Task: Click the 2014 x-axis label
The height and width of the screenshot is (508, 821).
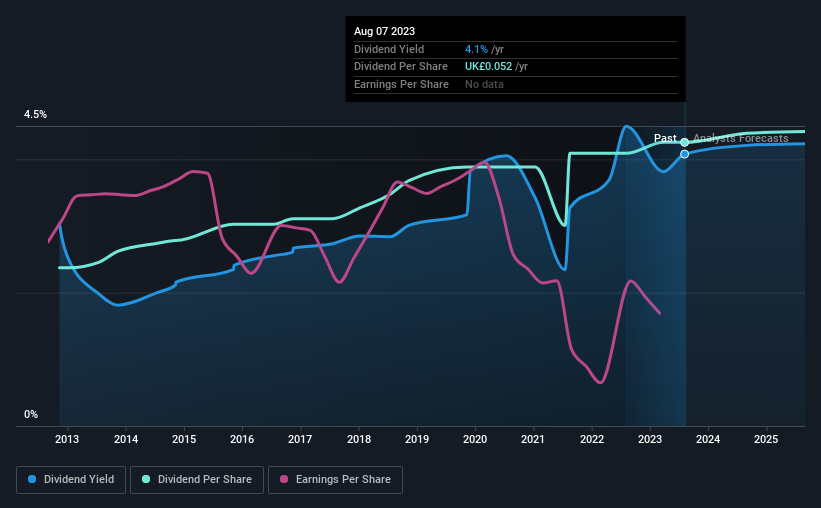Action: click(126, 439)
